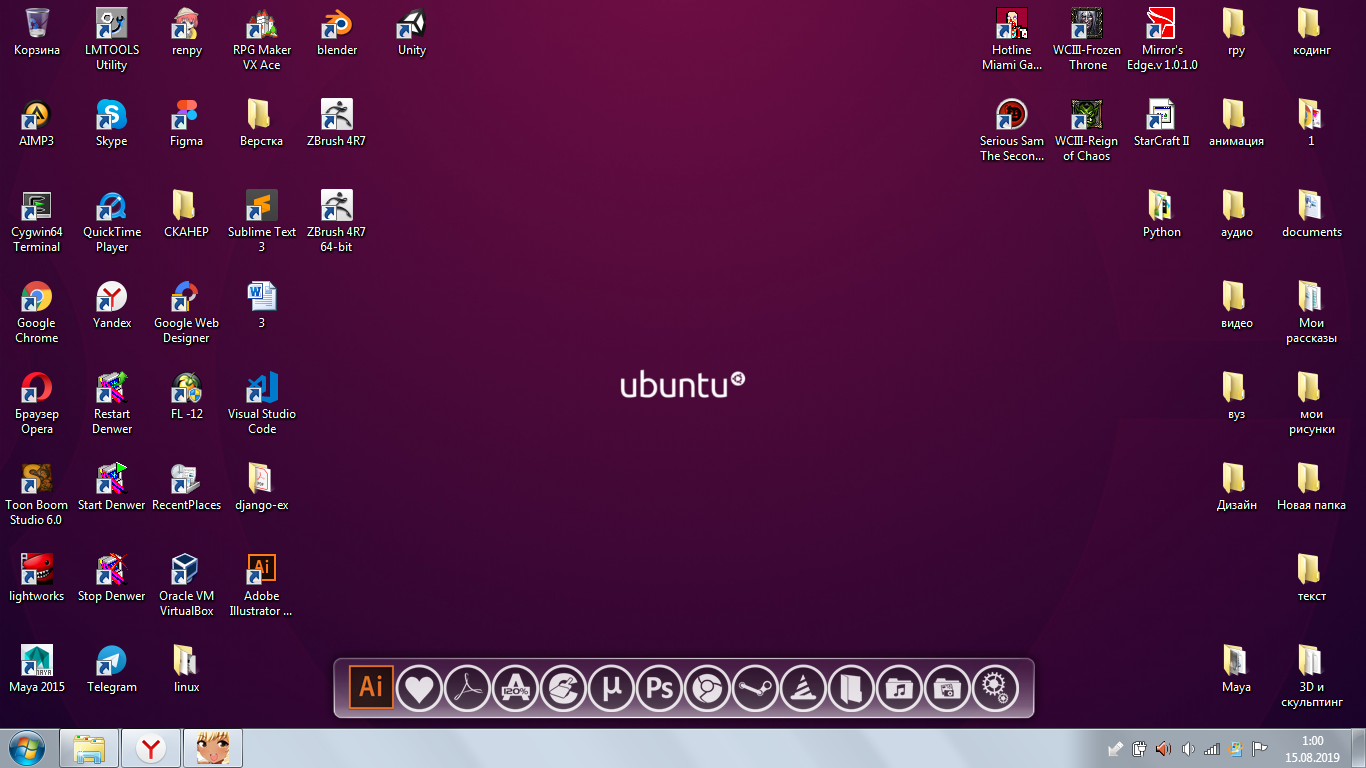Select the LMTOOLS Utility desktop shortcut
This screenshot has width=1366, height=768.
pyautogui.click(x=111, y=39)
